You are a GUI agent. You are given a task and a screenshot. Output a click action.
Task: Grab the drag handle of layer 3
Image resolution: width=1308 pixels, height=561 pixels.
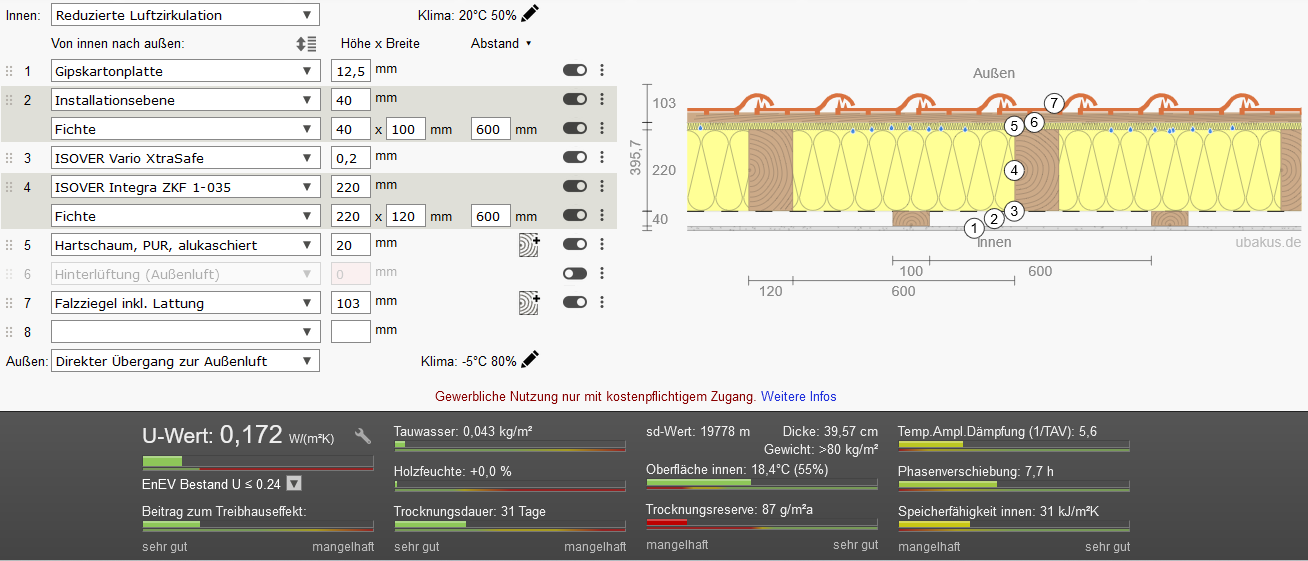coord(10,158)
